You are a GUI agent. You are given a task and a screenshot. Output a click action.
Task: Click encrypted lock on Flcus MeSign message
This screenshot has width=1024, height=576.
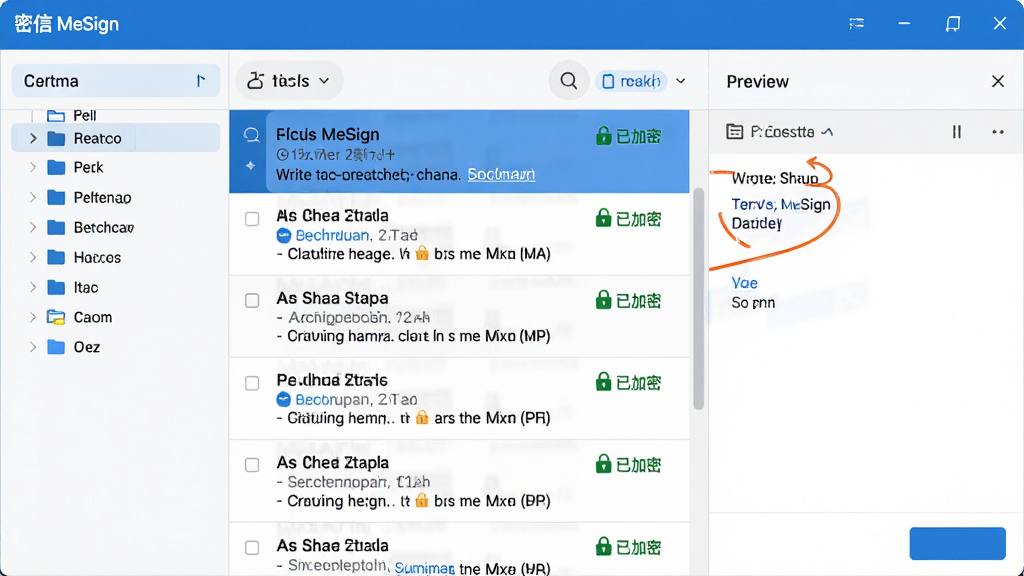click(x=603, y=136)
